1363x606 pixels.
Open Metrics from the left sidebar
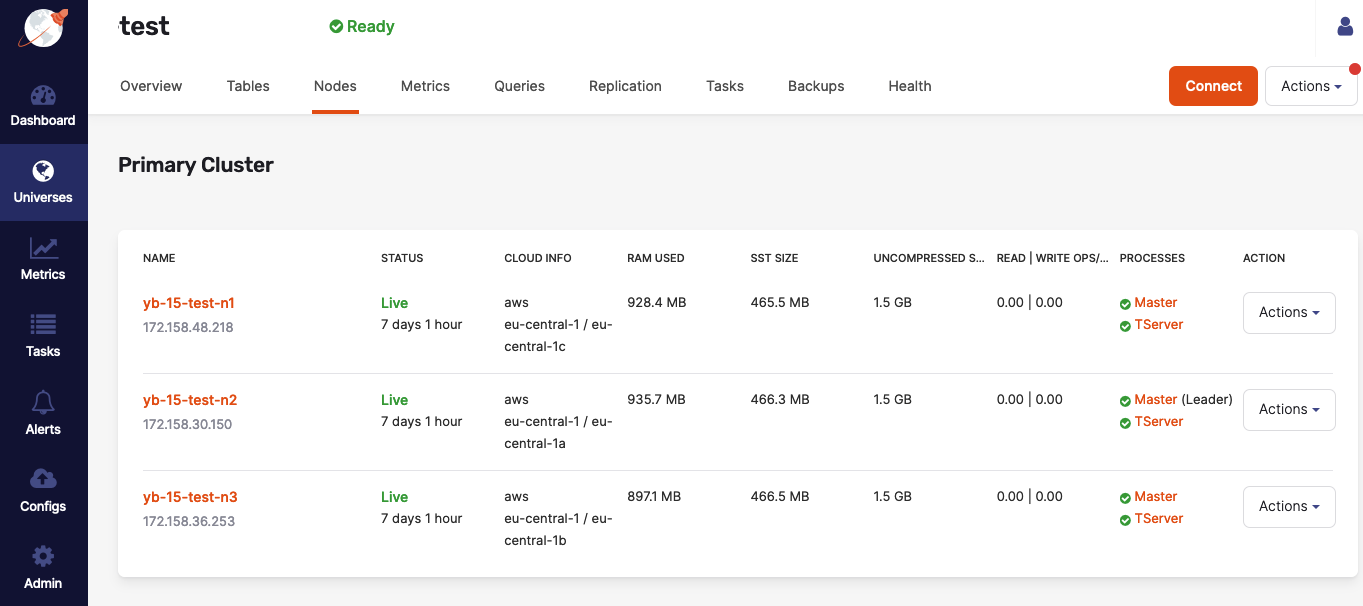coord(43,259)
